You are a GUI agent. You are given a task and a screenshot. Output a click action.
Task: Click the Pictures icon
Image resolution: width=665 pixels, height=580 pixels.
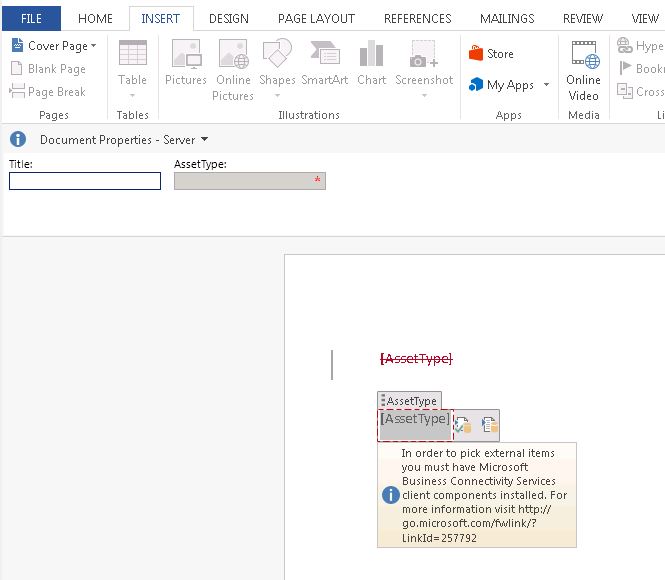point(186,53)
